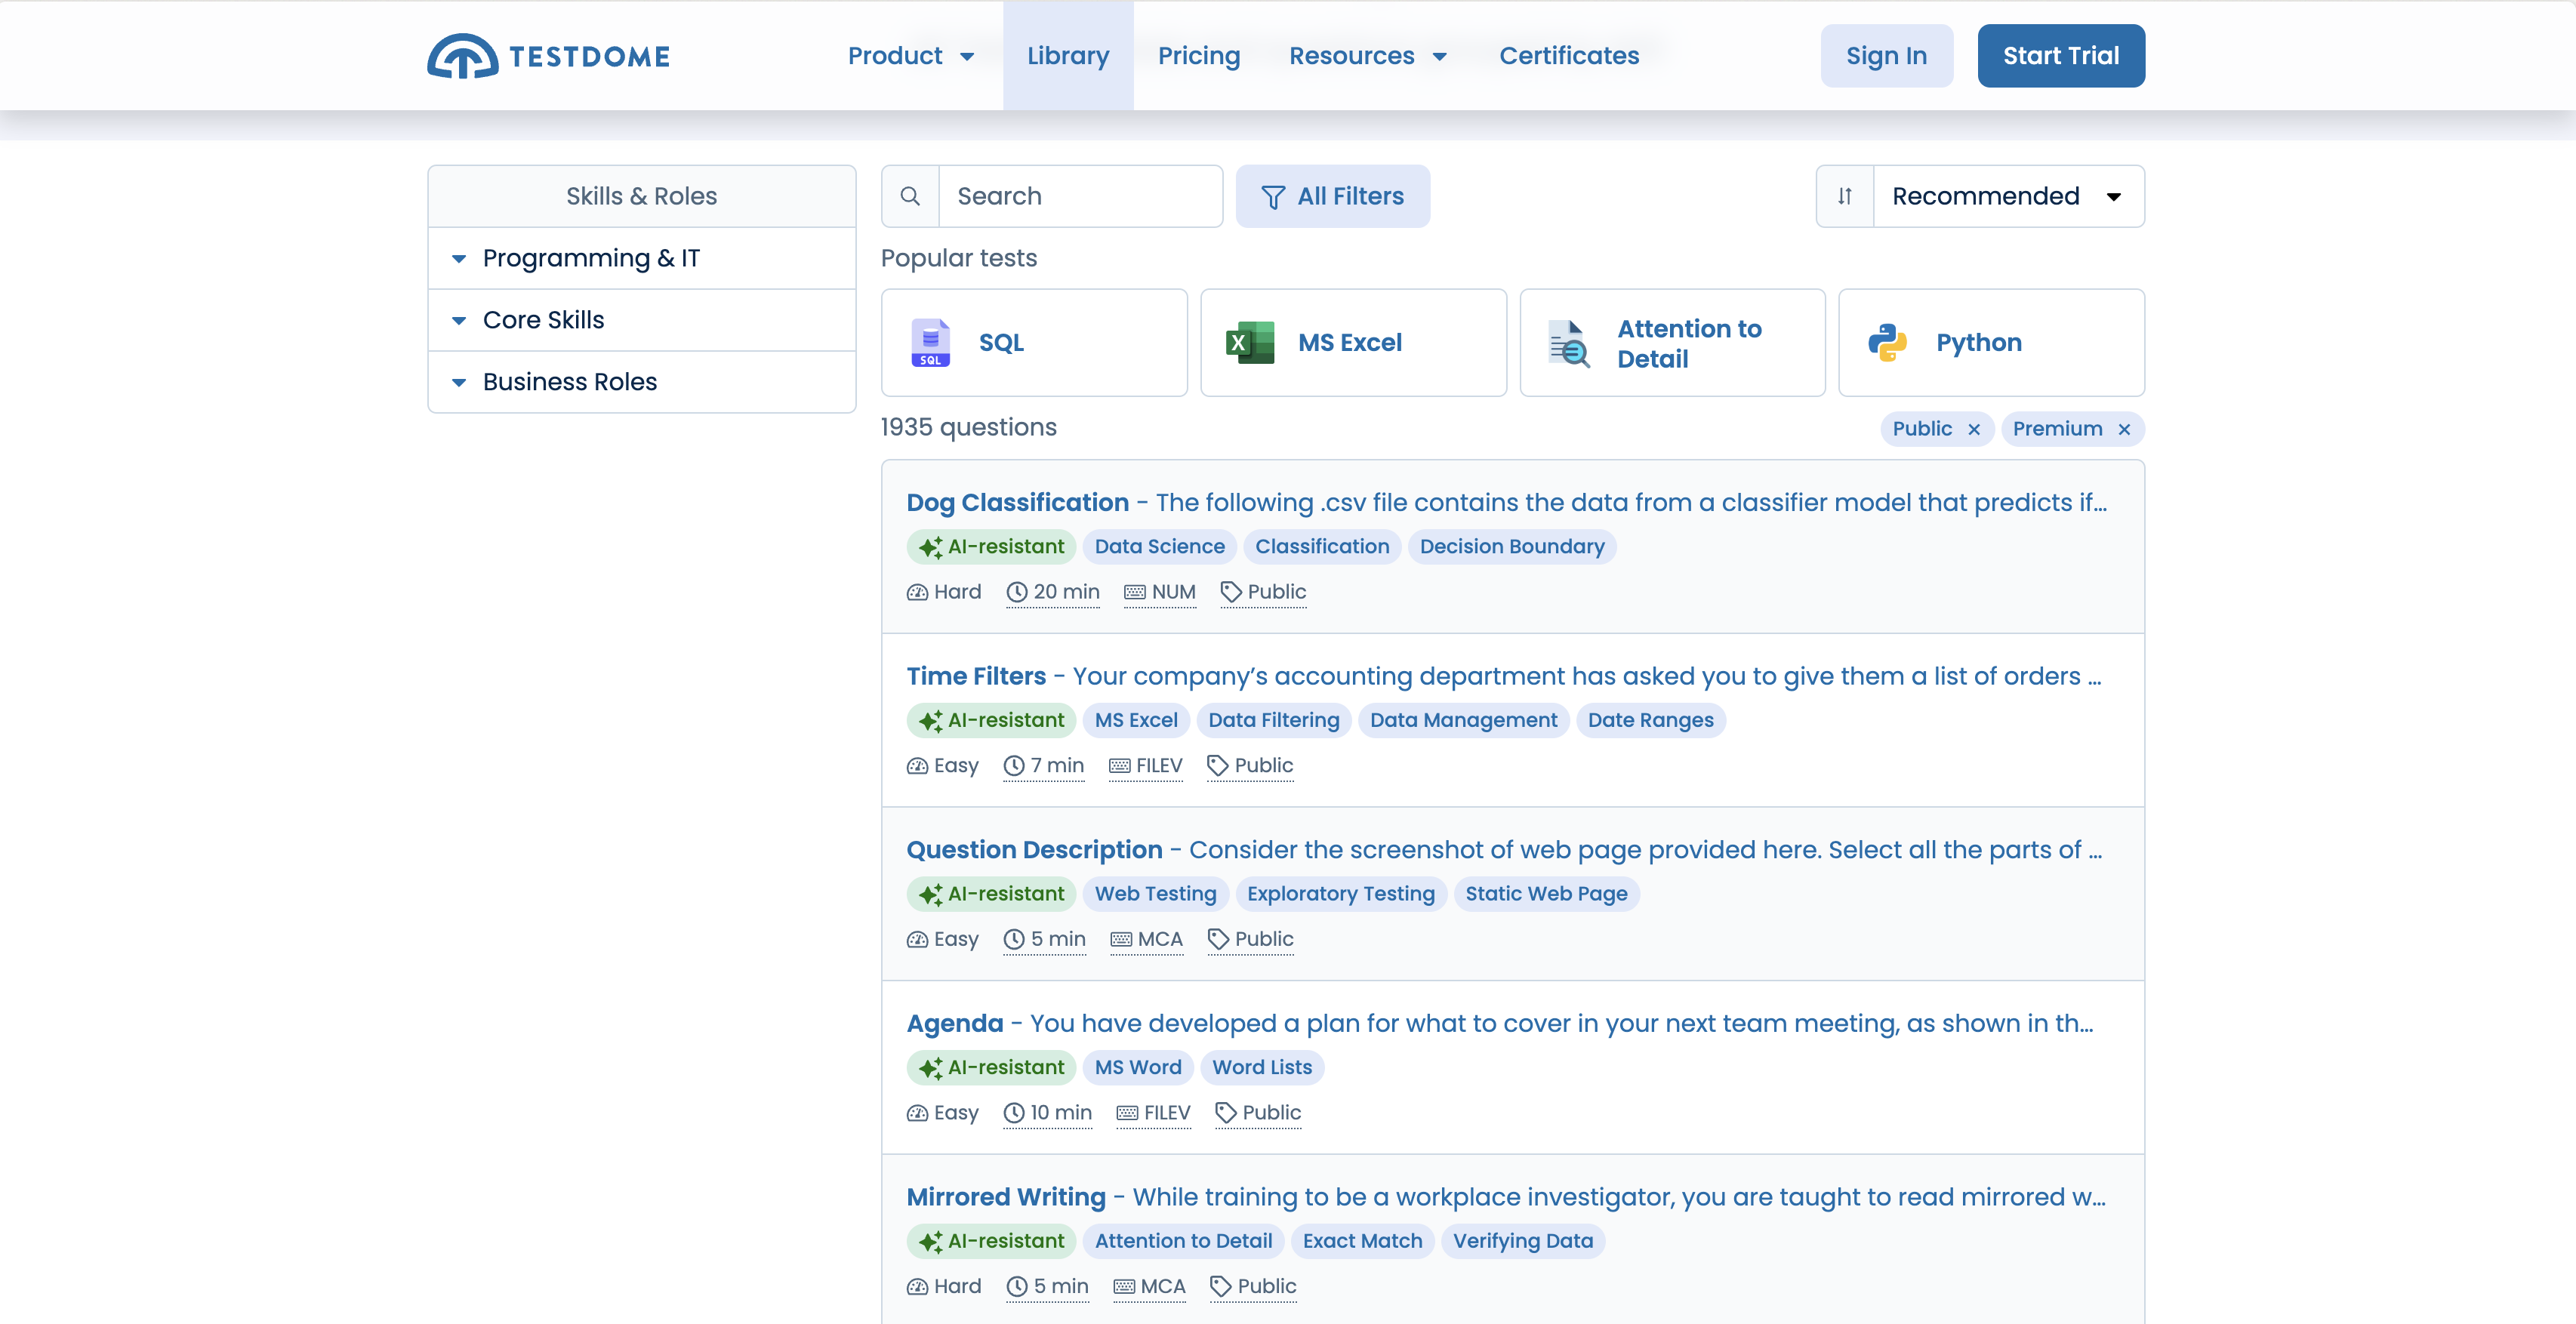Viewport: 2576px width, 1324px height.
Task: Remove the Public filter chip
Action: click(x=1974, y=429)
